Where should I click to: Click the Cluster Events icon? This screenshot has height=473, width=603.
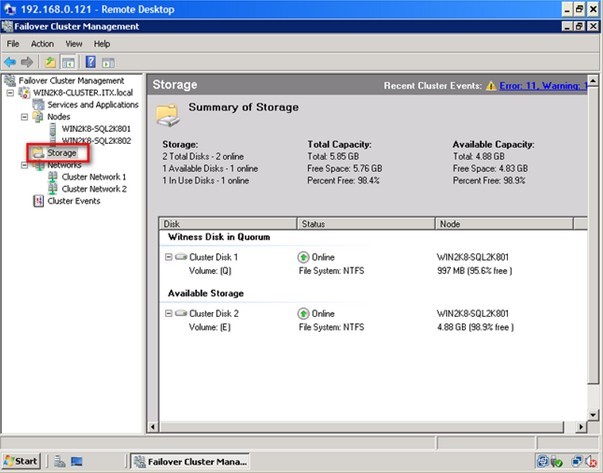[38, 201]
